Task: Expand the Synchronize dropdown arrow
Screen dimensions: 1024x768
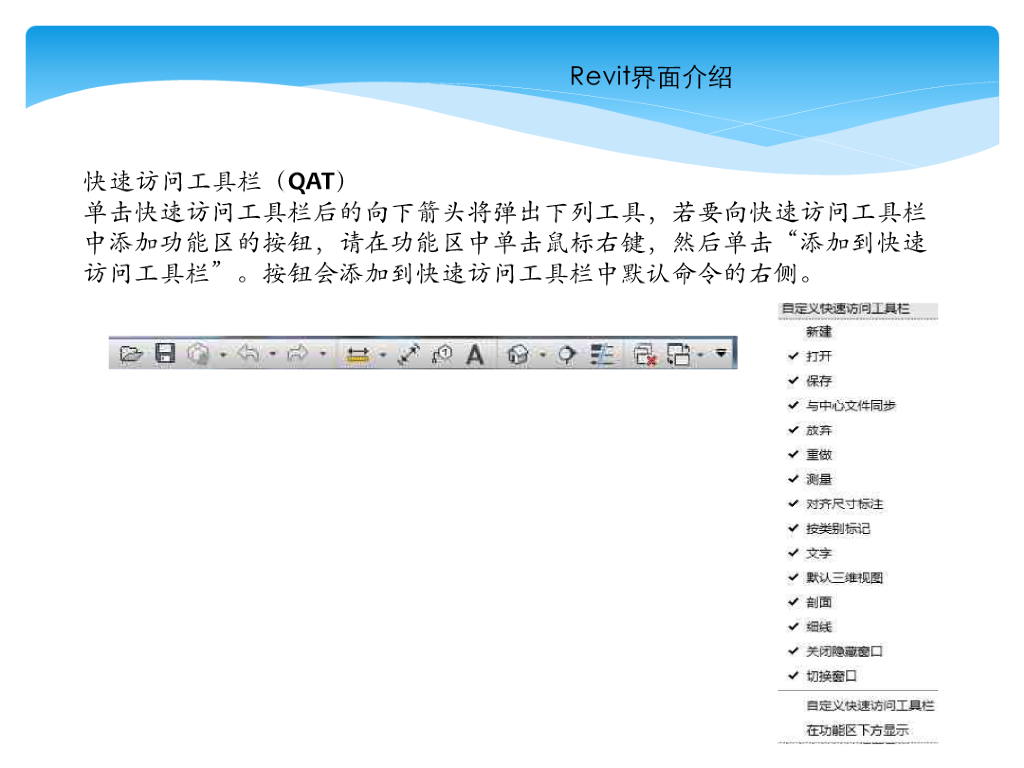Action: (x=223, y=355)
